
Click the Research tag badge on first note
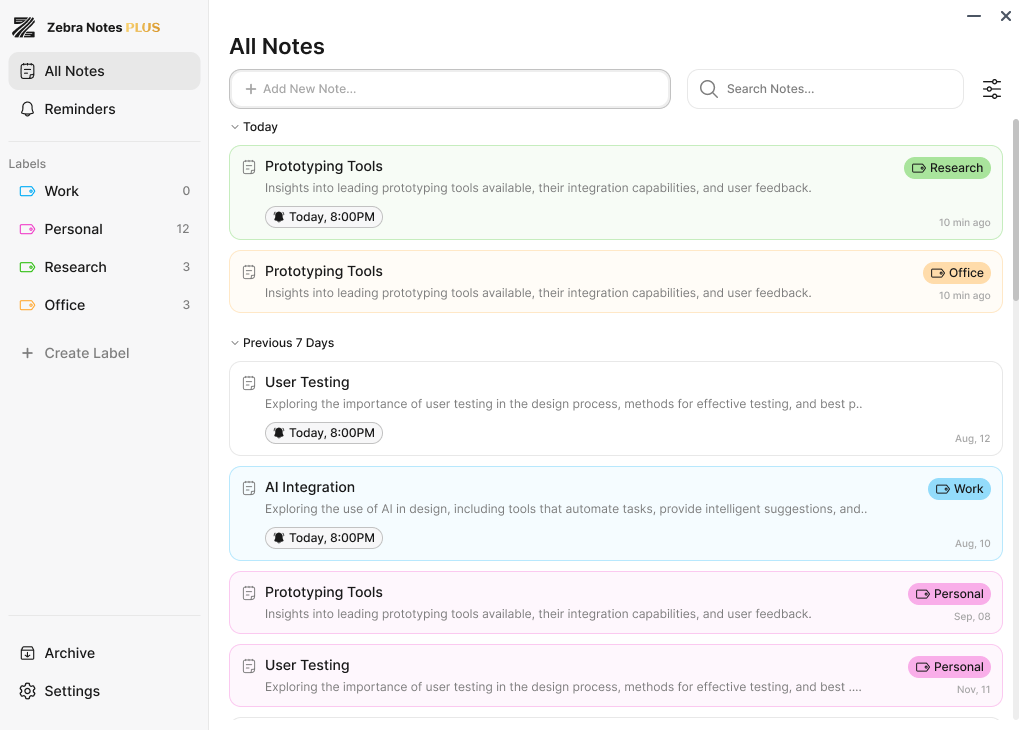point(947,168)
